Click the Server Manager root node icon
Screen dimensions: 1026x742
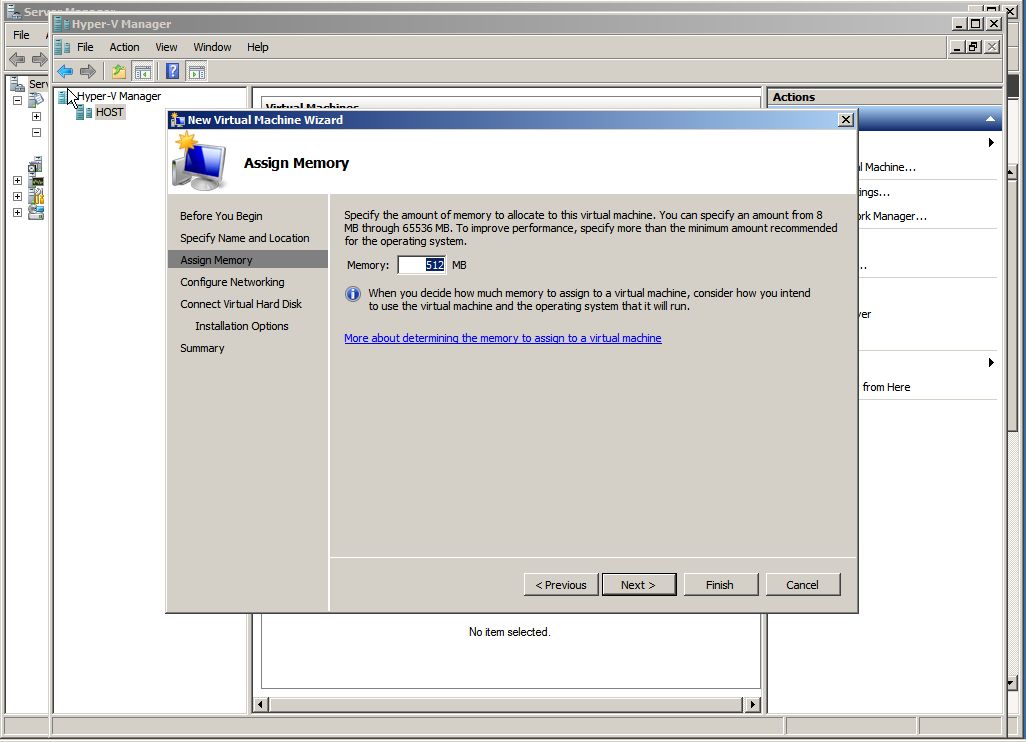point(18,84)
